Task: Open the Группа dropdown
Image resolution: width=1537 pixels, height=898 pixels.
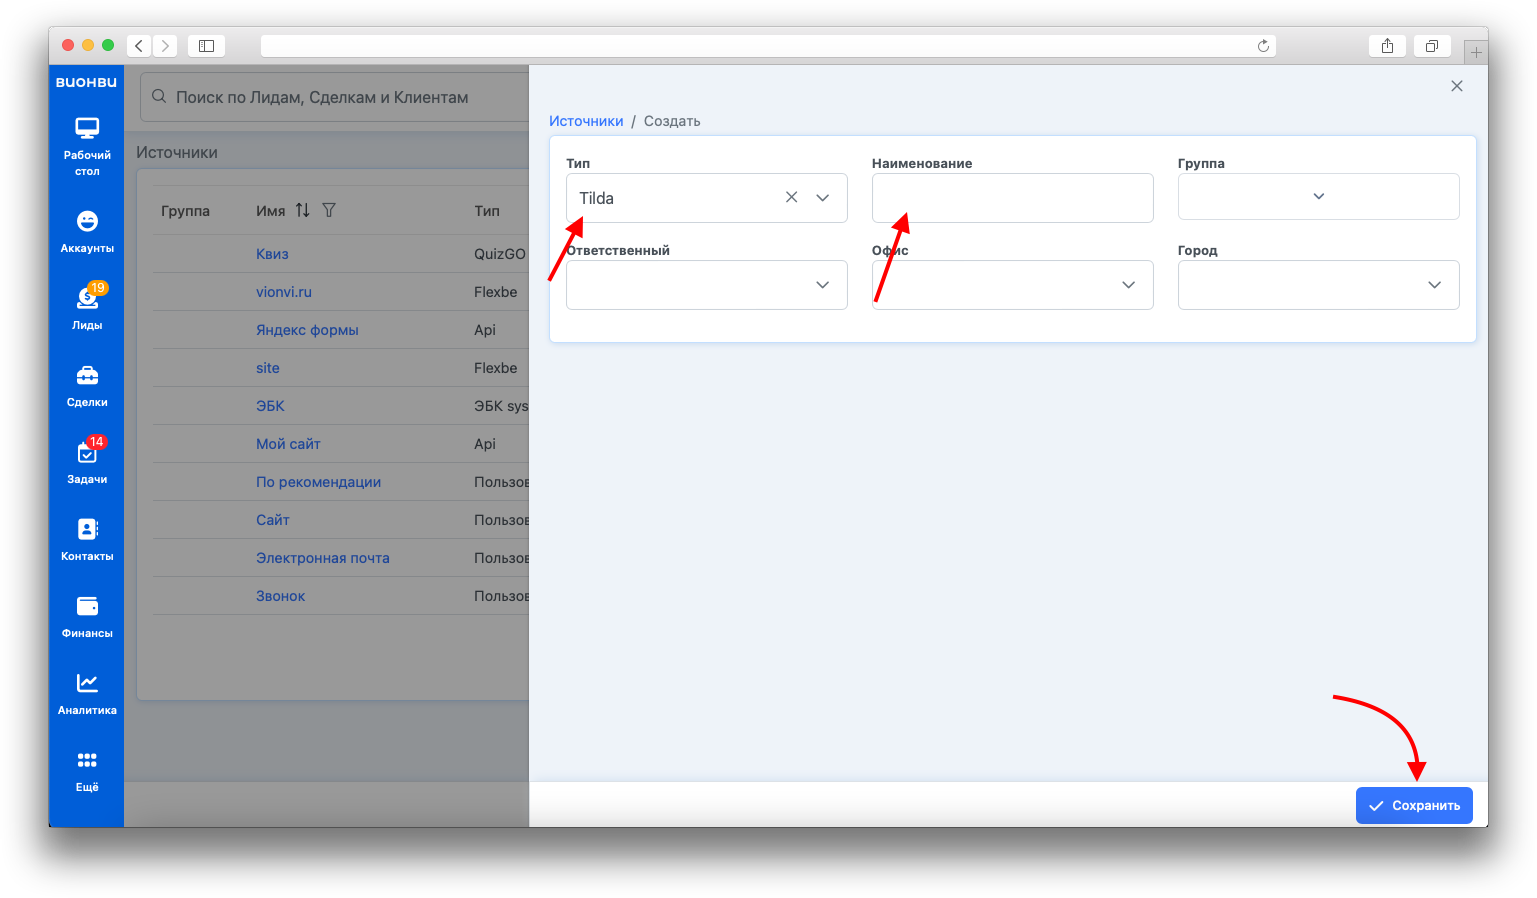Action: click(1318, 196)
